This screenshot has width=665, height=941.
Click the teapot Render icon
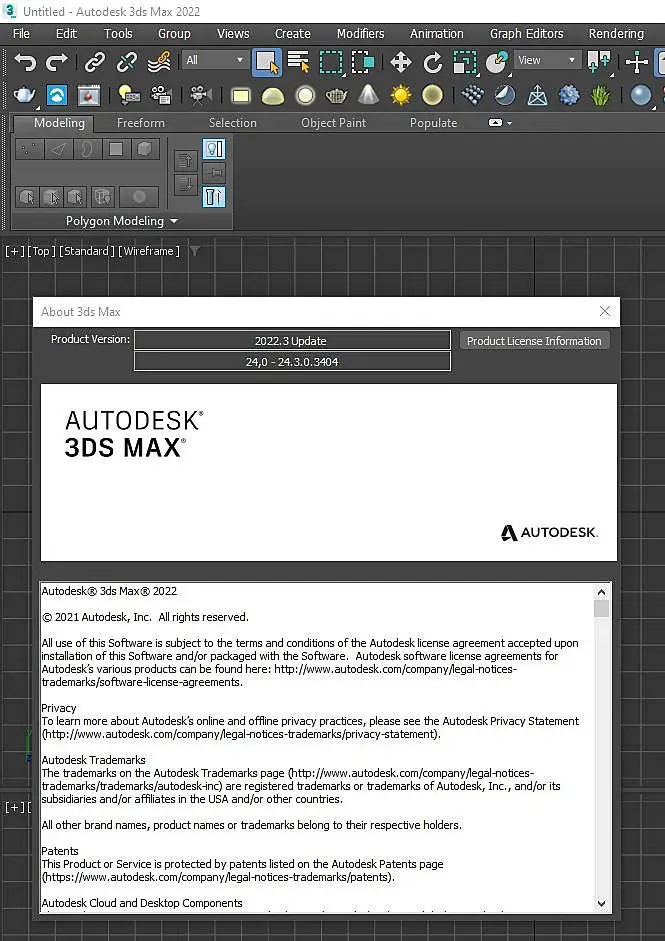pos(25,95)
